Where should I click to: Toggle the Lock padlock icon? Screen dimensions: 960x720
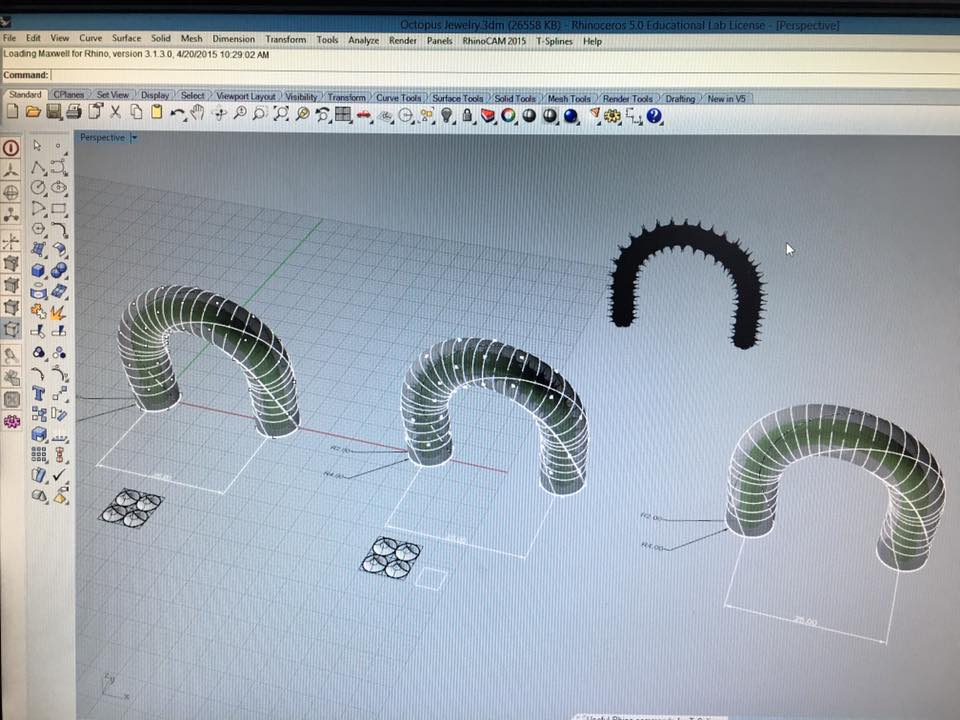(467, 116)
